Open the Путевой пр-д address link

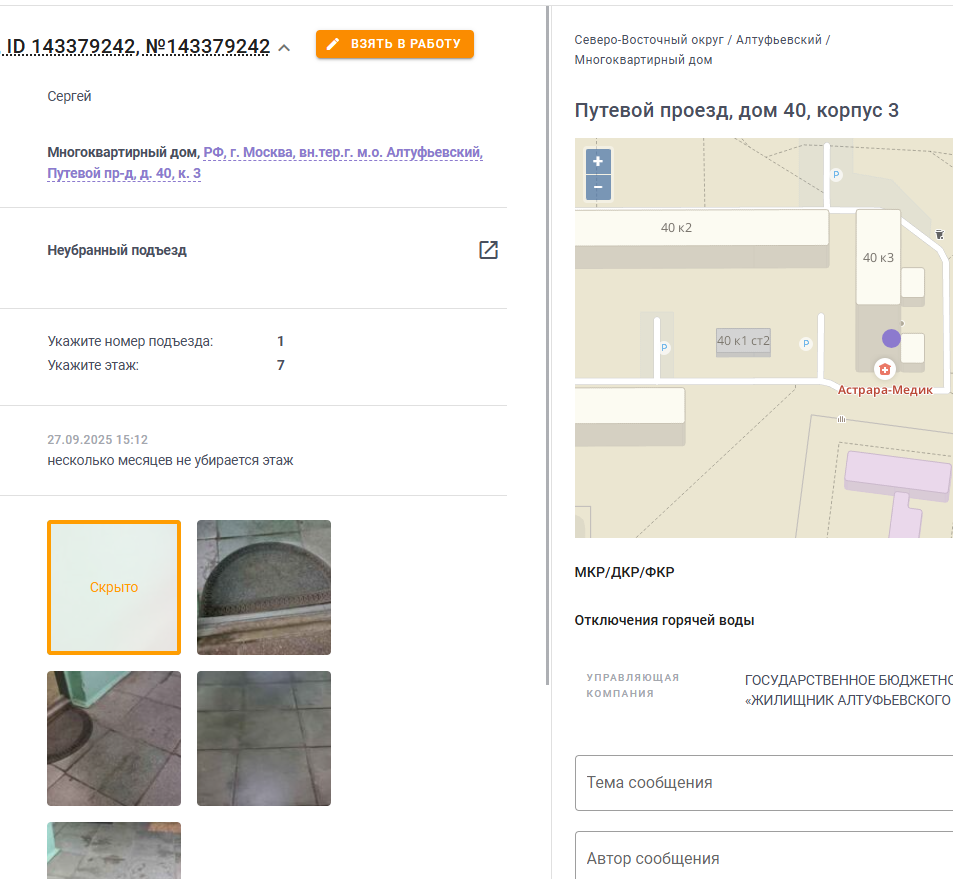[x=265, y=162]
